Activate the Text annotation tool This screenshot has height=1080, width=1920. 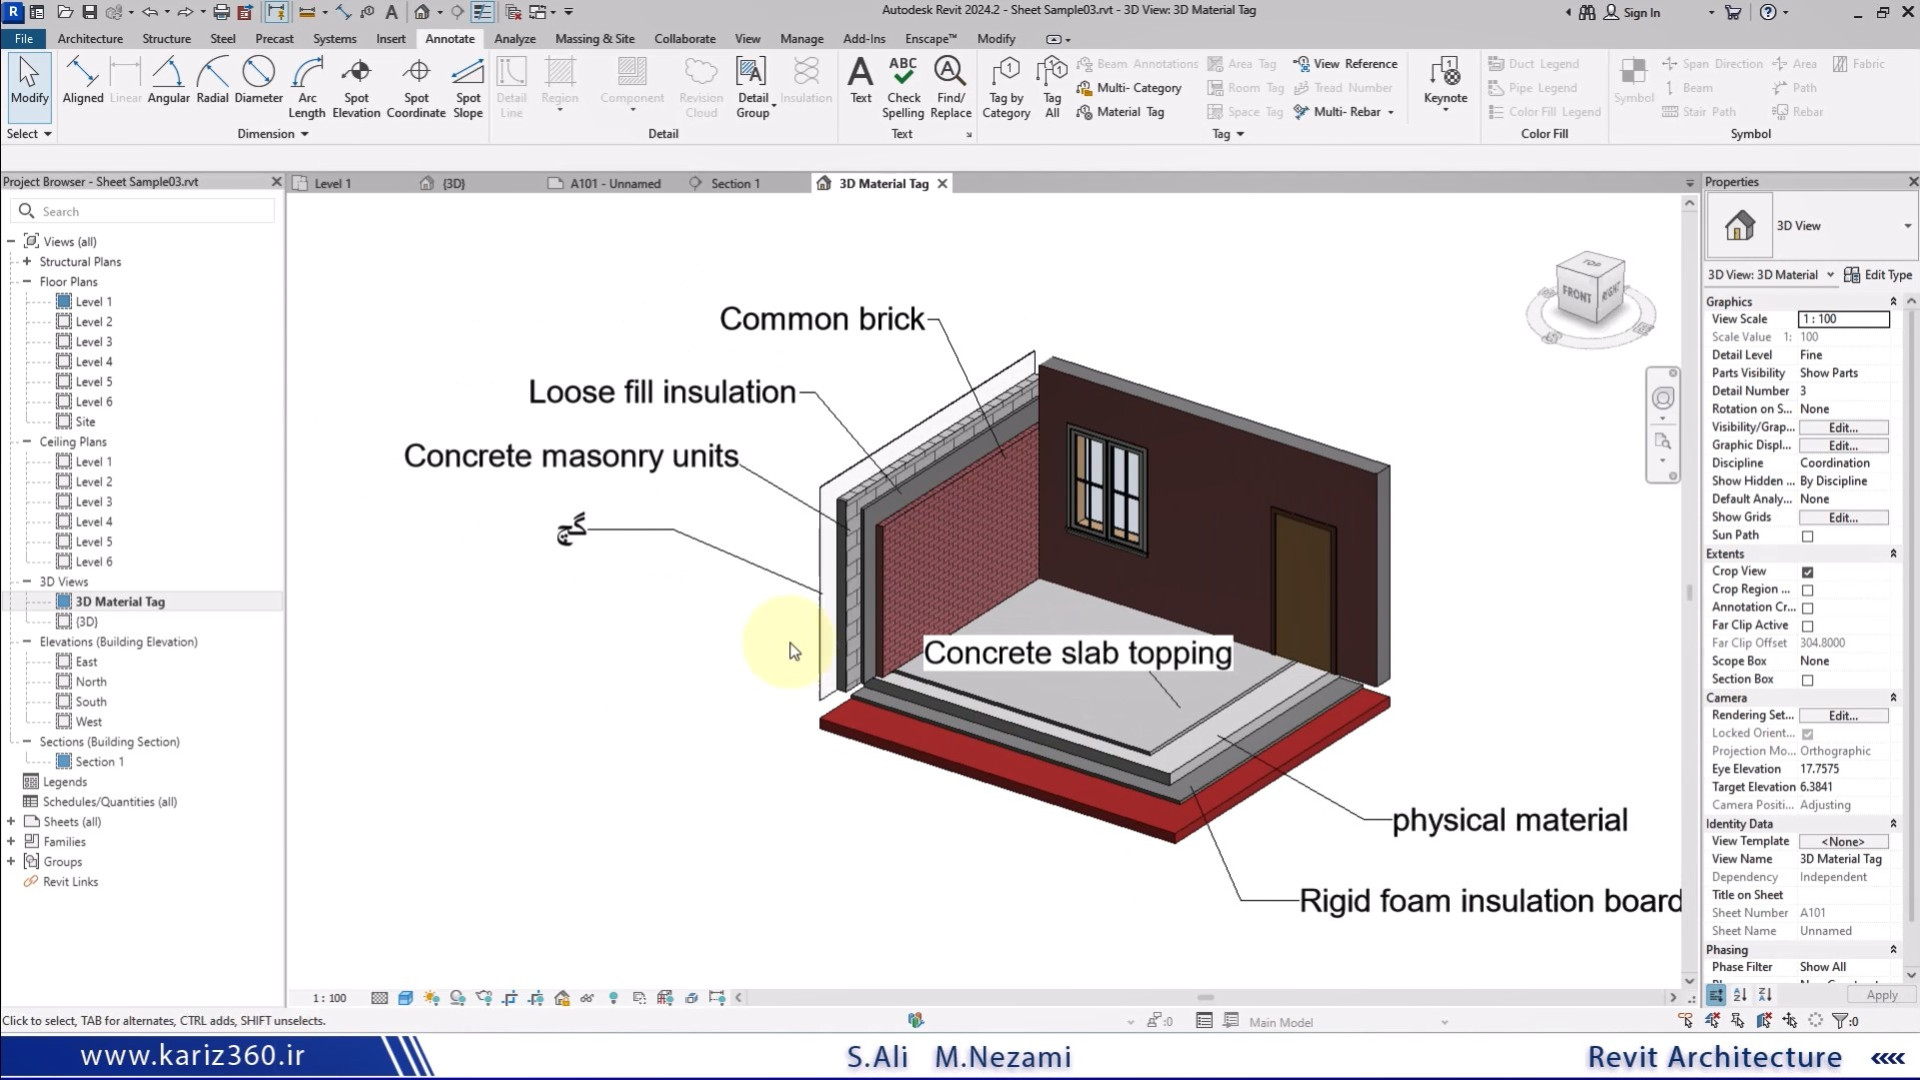[x=860, y=80]
